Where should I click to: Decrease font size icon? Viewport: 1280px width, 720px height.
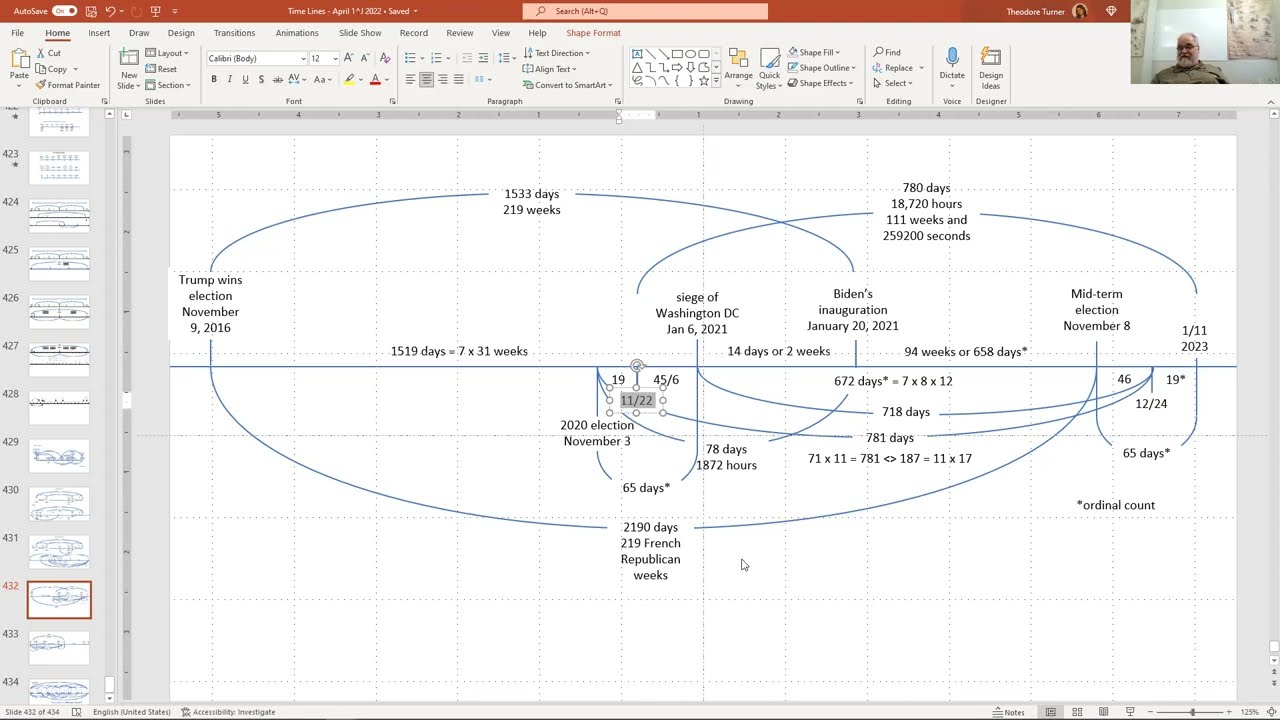(x=364, y=58)
